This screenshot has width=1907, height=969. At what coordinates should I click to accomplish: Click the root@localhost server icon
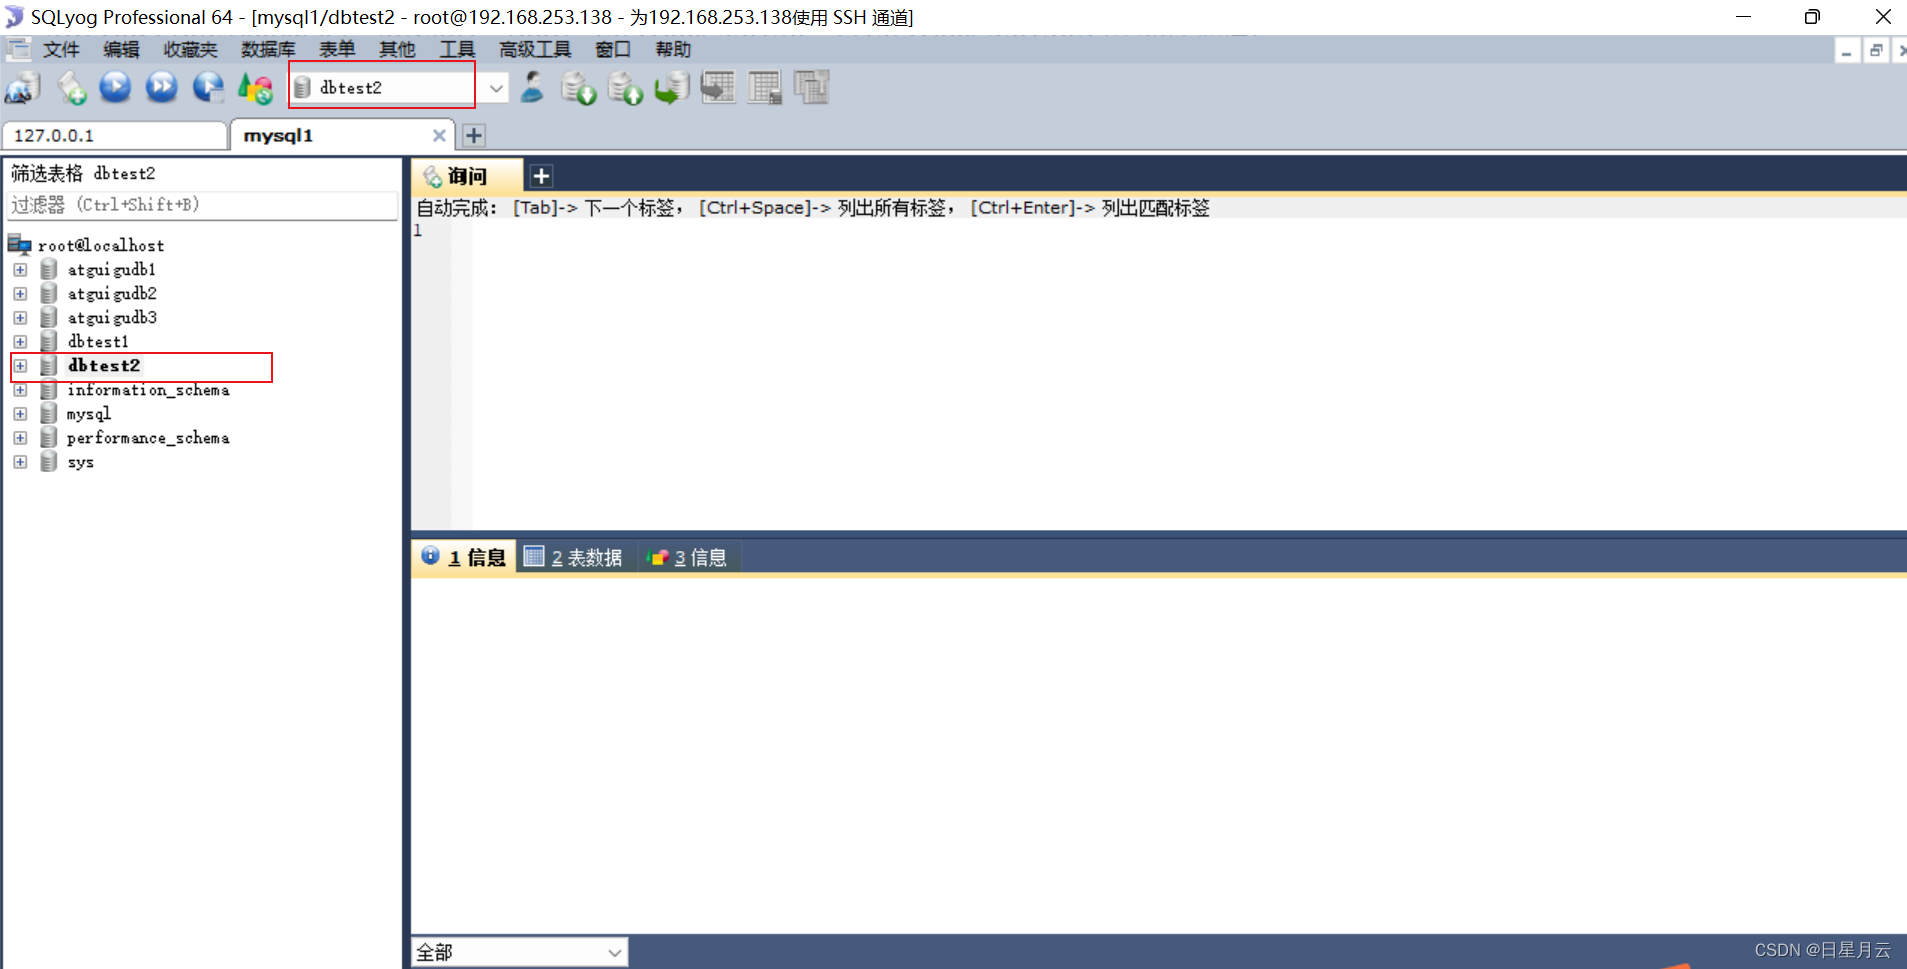[x=19, y=244]
